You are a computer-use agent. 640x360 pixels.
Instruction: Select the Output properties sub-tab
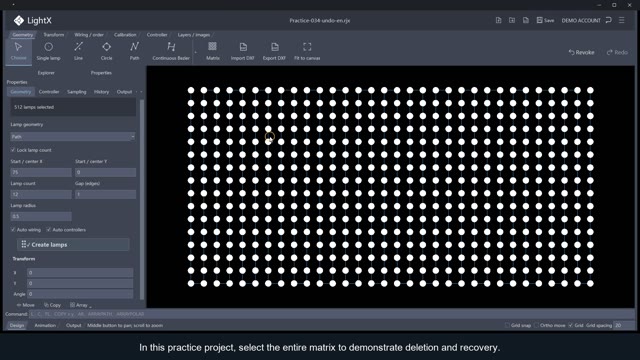point(124,92)
